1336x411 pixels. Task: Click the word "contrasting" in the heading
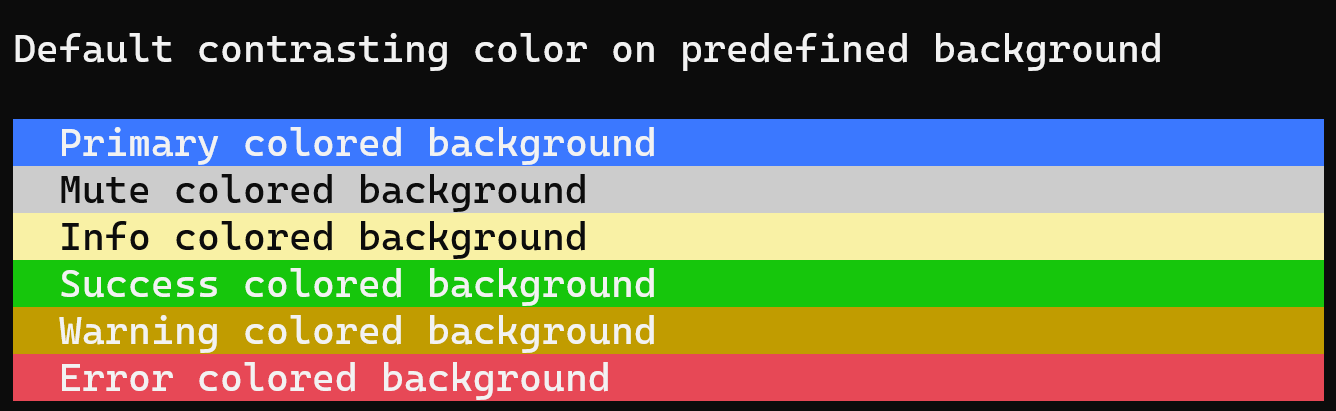pyautogui.click(x=323, y=50)
